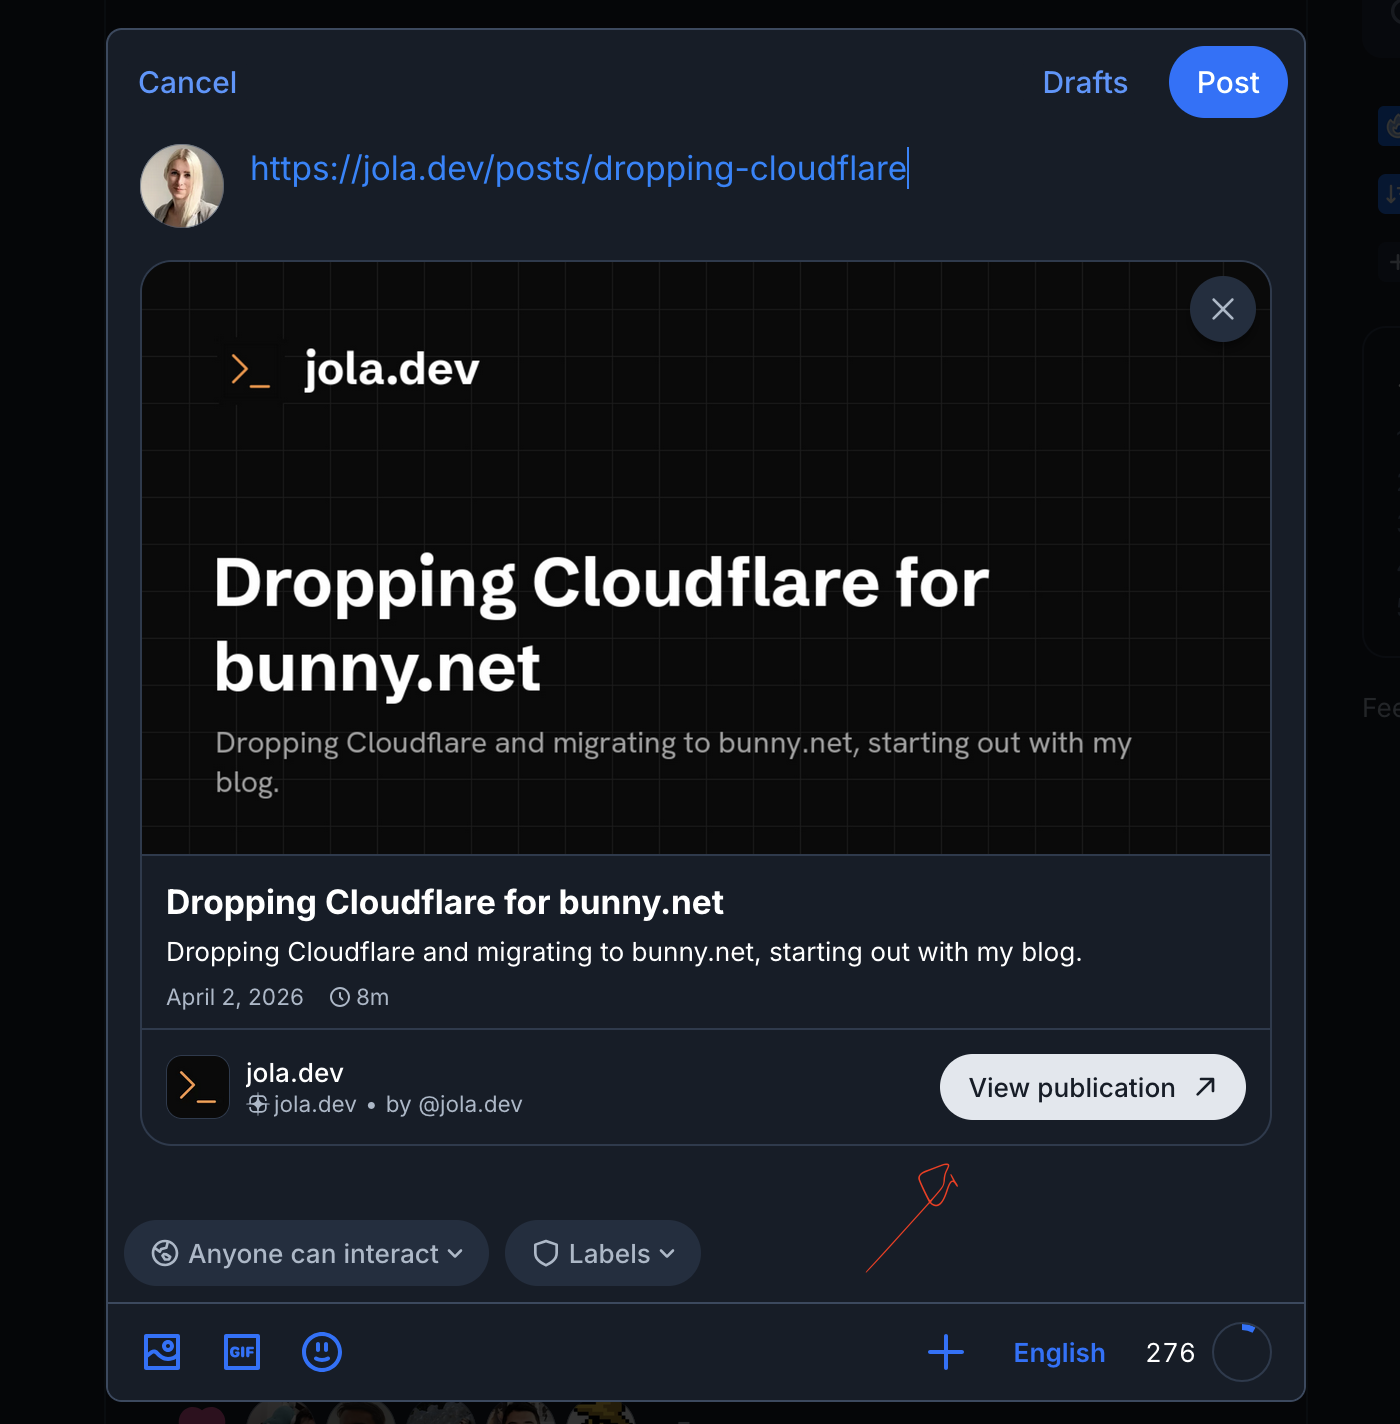This screenshot has height=1424, width=1400.
Task: Remove the link preview card
Action: pos(1222,309)
